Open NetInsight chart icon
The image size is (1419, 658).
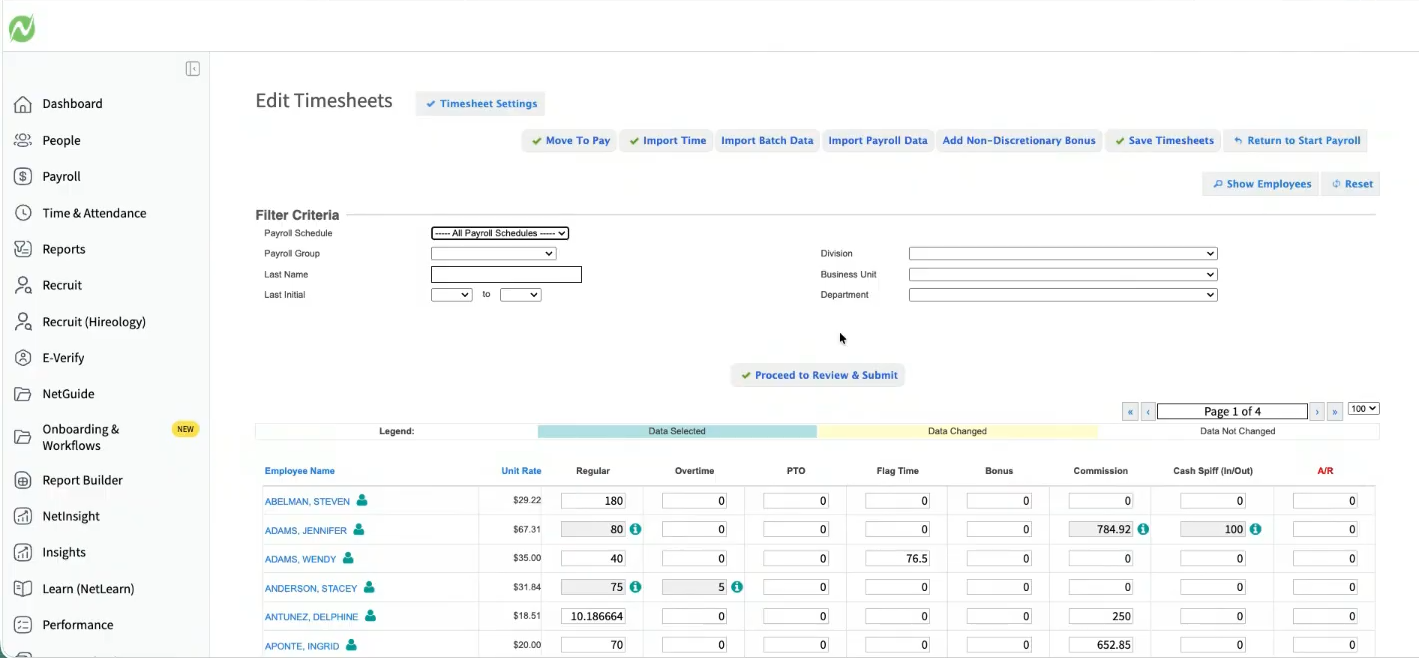pyautogui.click(x=23, y=516)
